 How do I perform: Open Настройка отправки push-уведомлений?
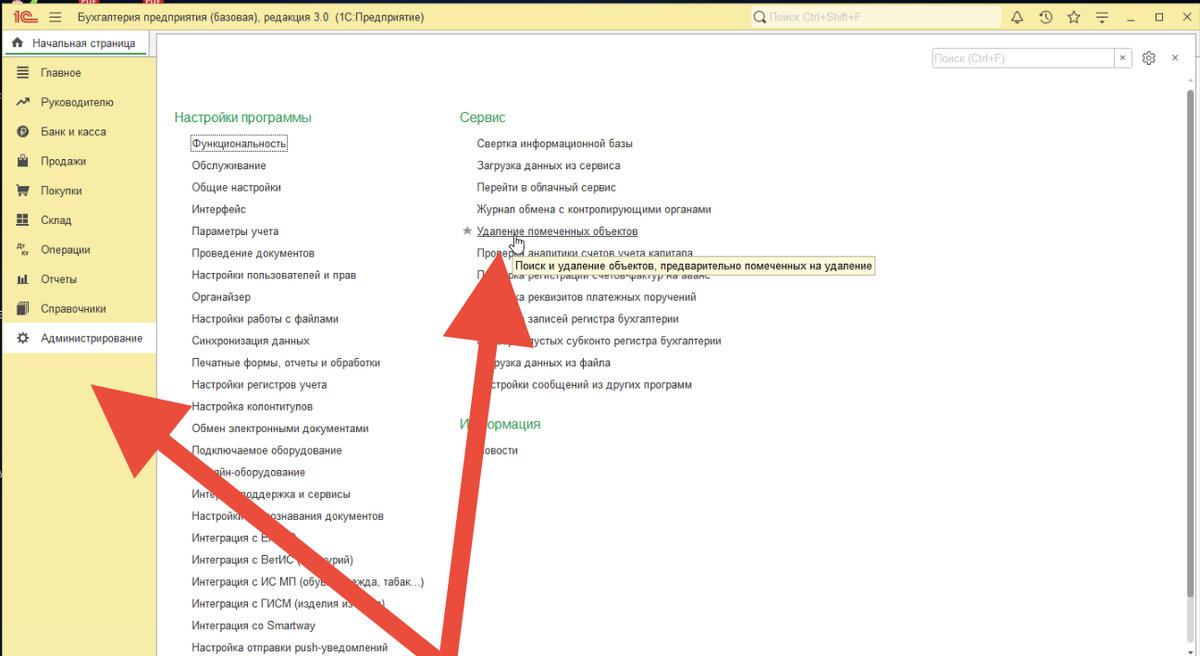pos(290,648)
